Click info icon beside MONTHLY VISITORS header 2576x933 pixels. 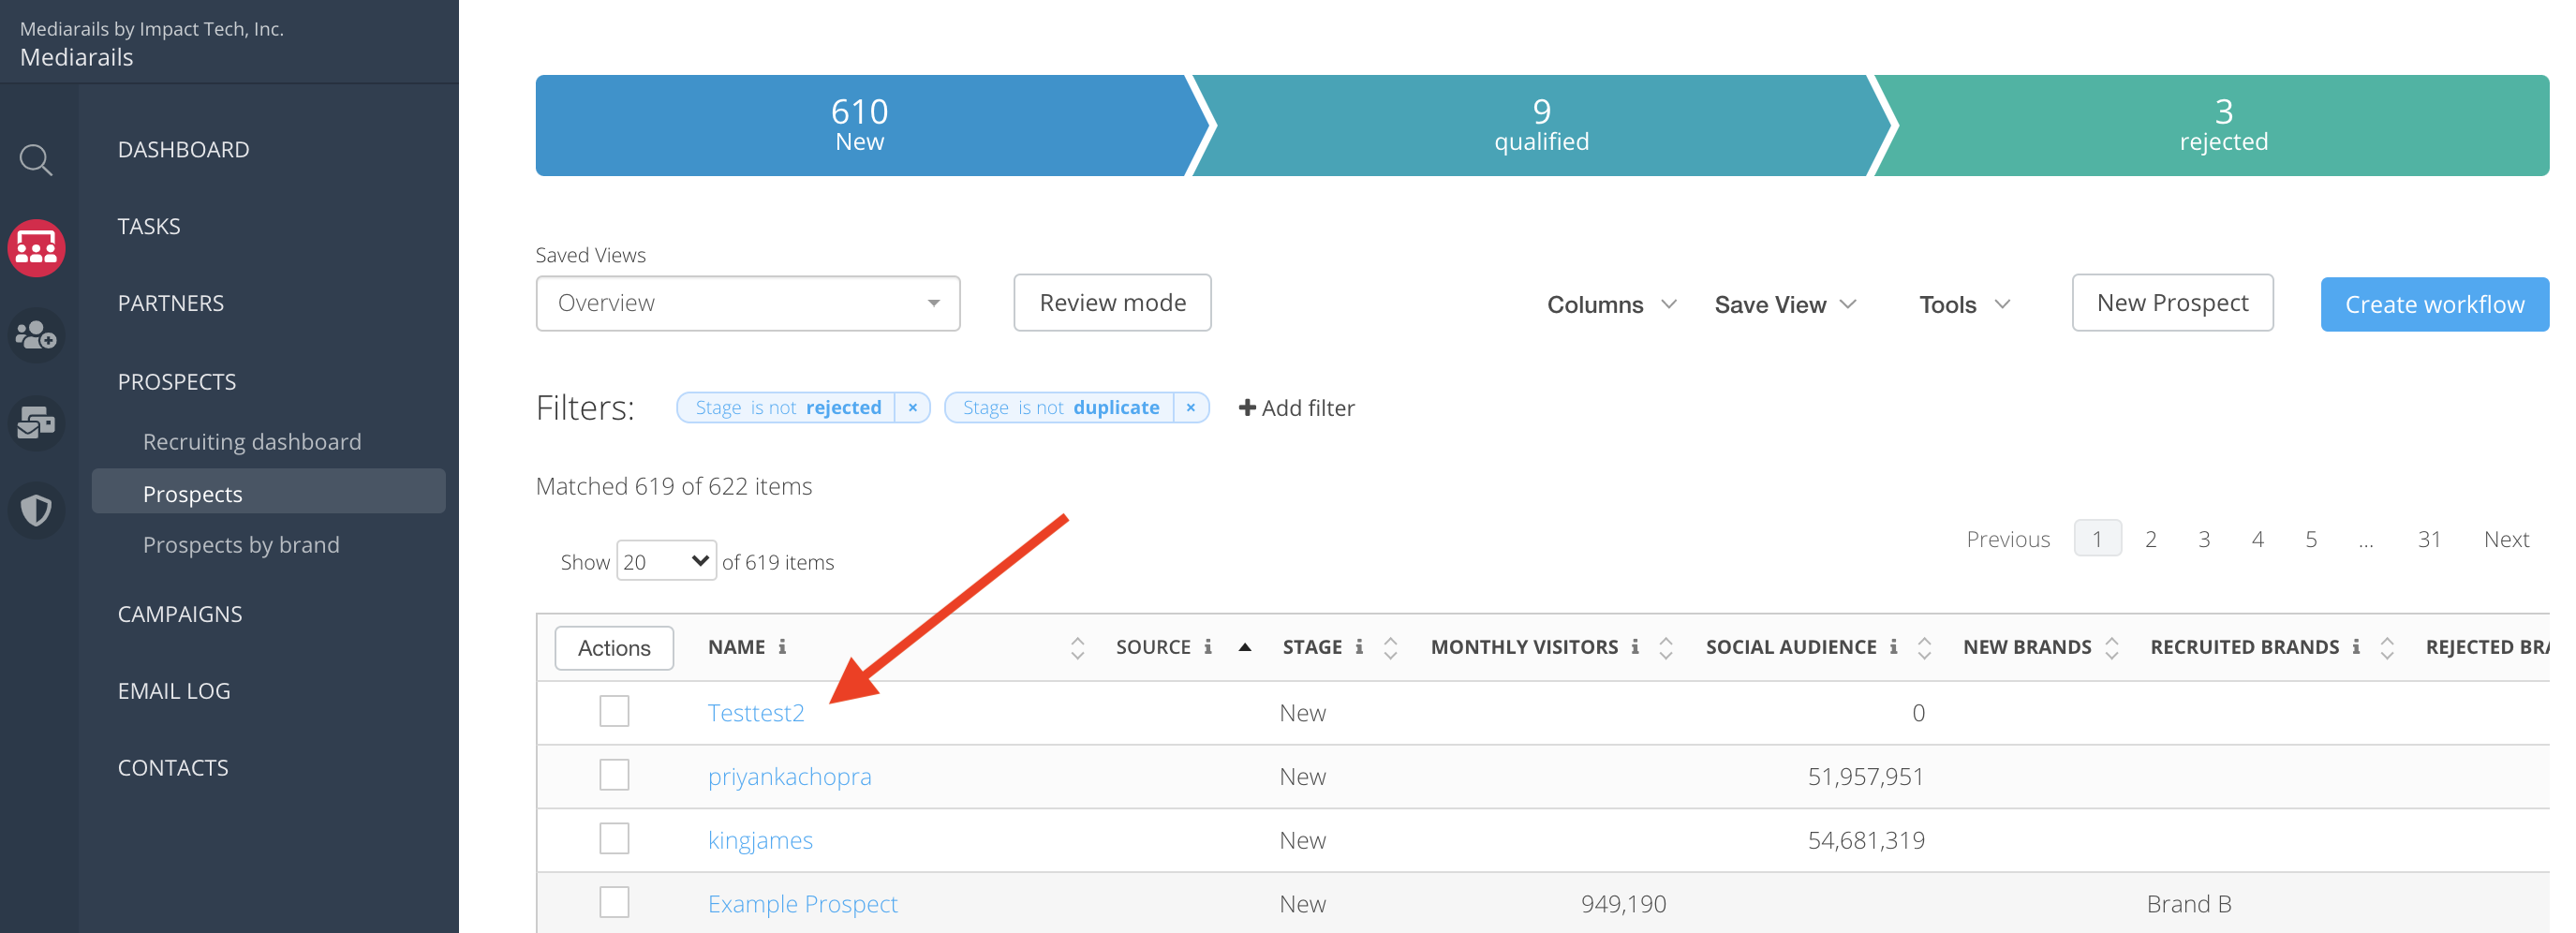click(1635, 647)
